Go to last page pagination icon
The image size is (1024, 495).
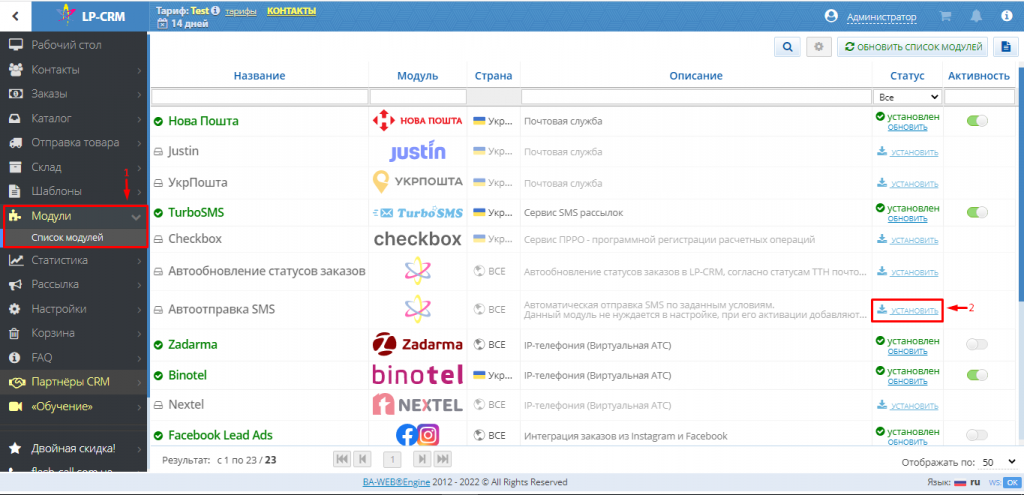[x=443, y=459]
